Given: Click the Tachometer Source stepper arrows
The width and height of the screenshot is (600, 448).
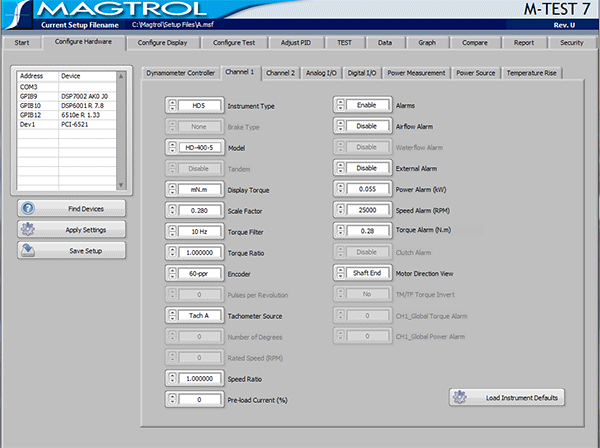Looking at the screenshot, I should 173,316.
